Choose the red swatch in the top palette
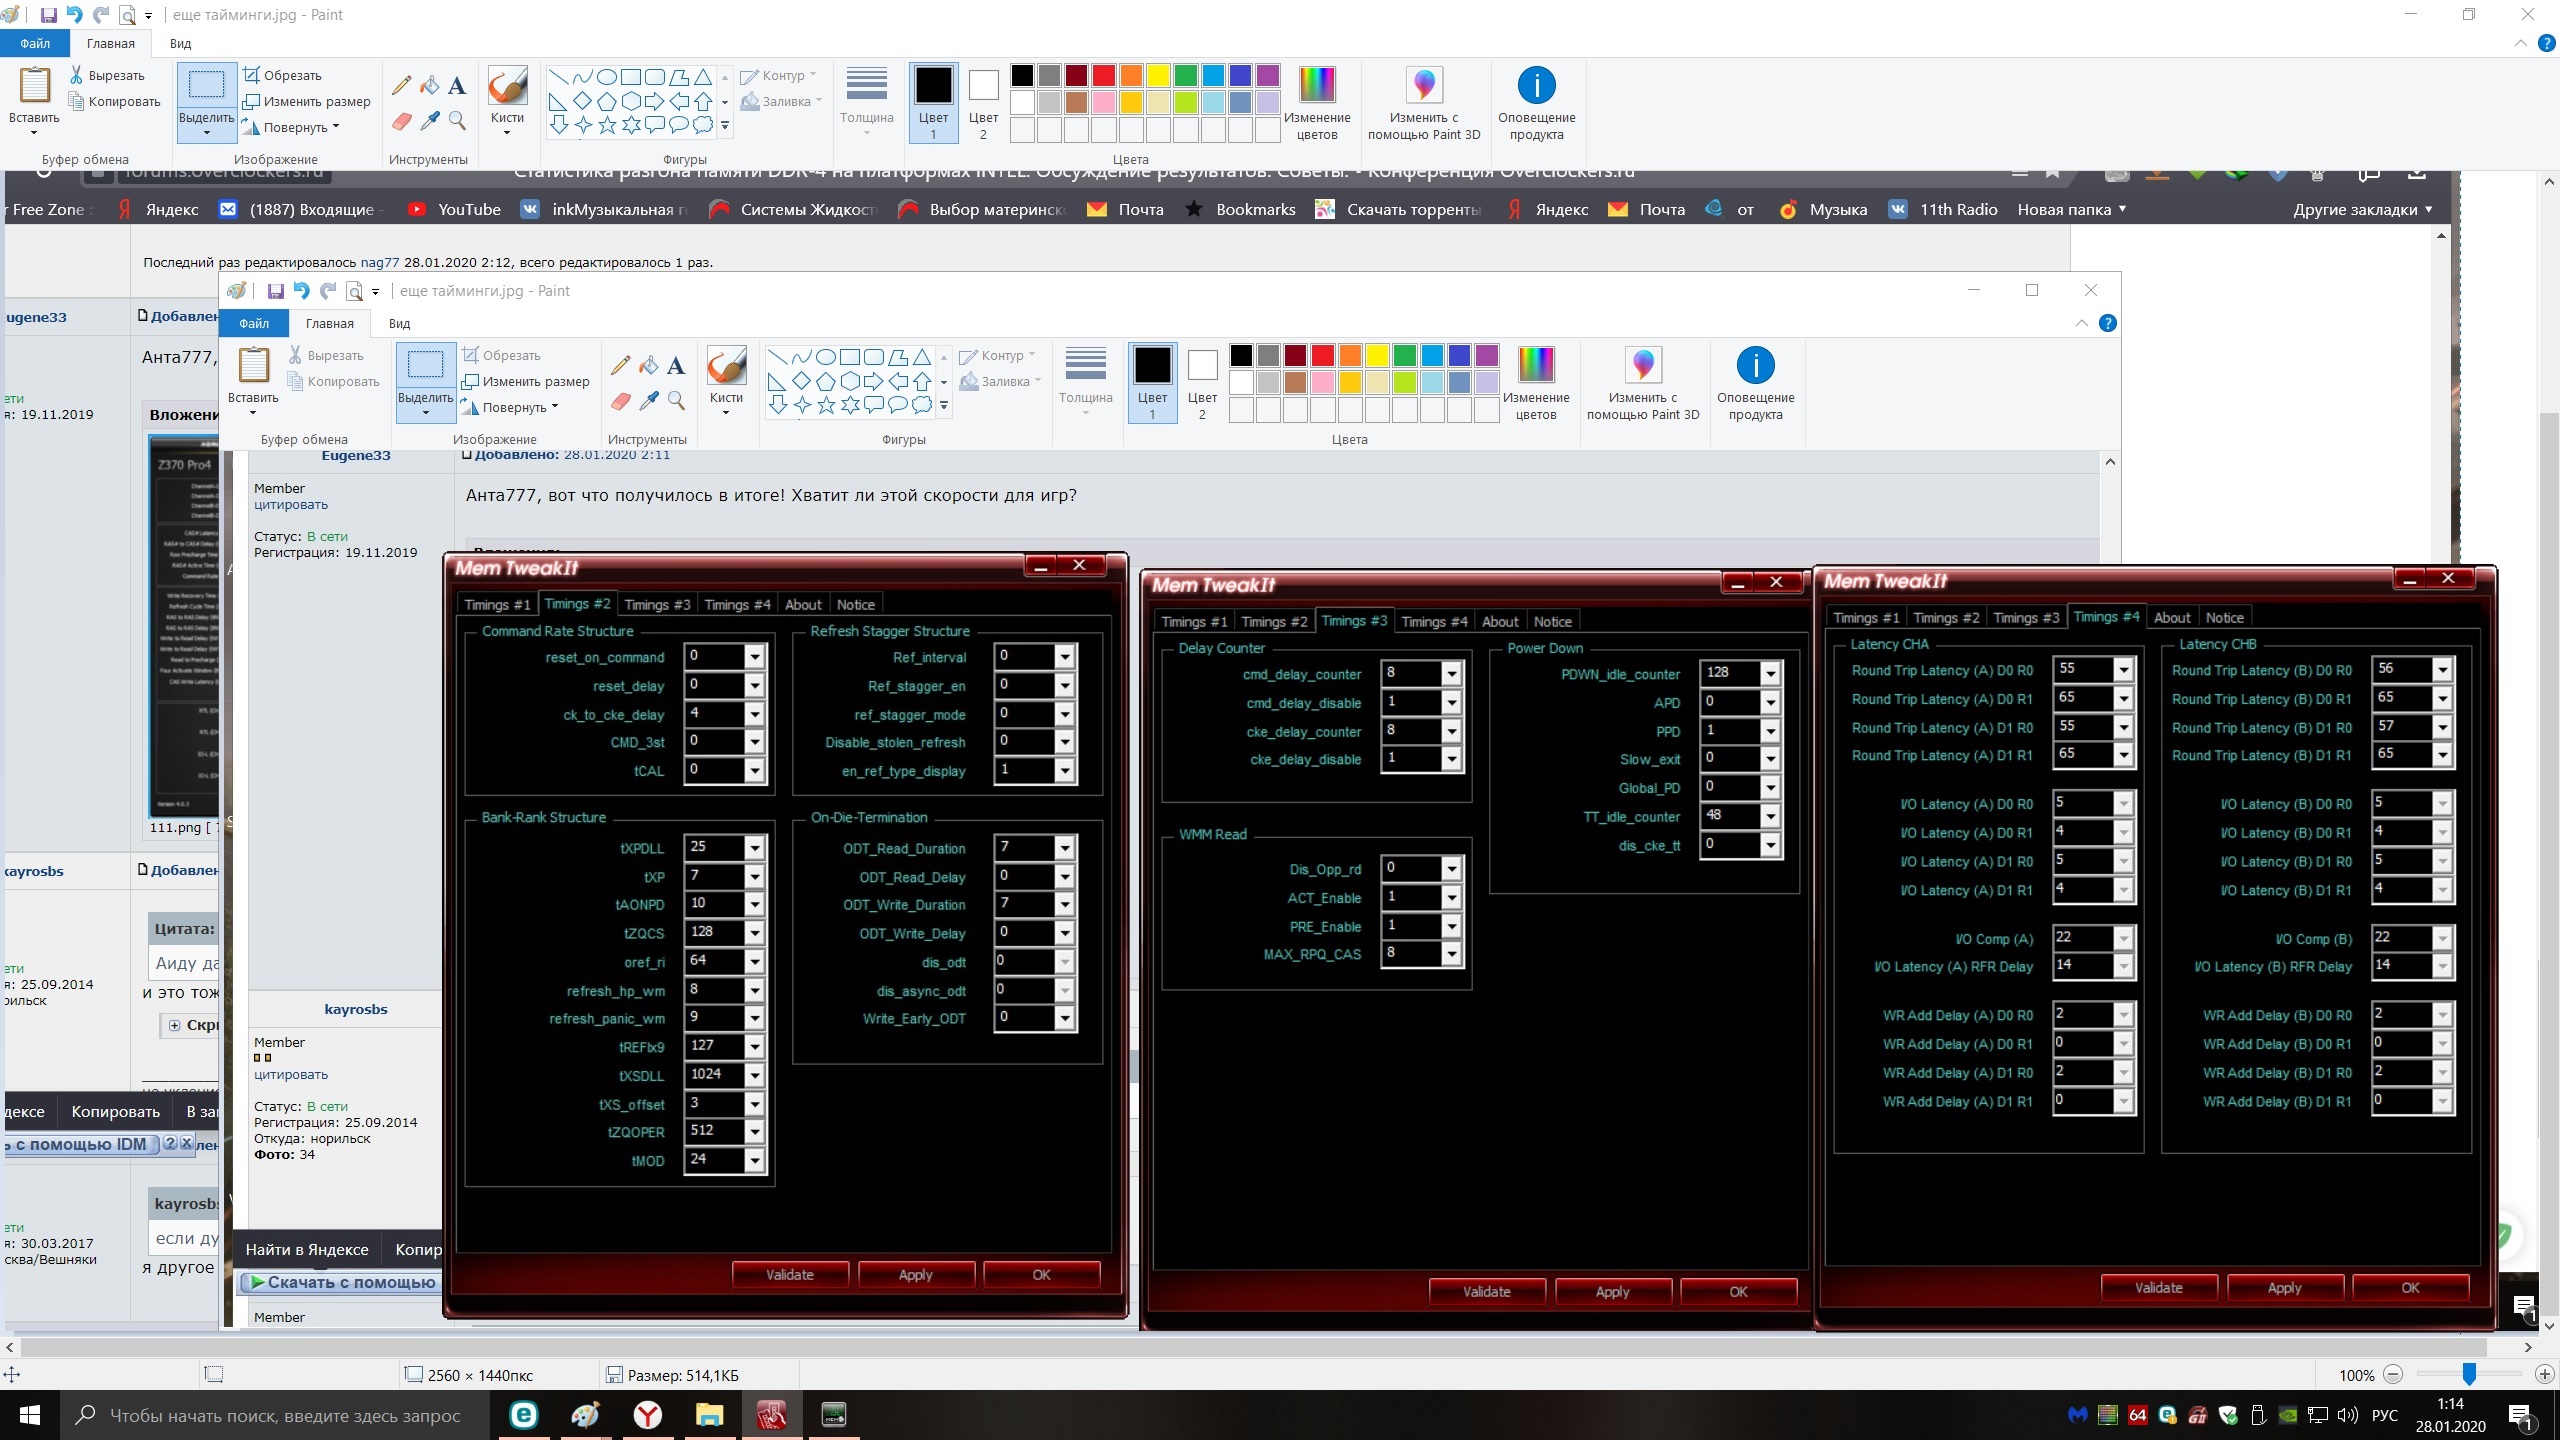 click(1104, 76)
